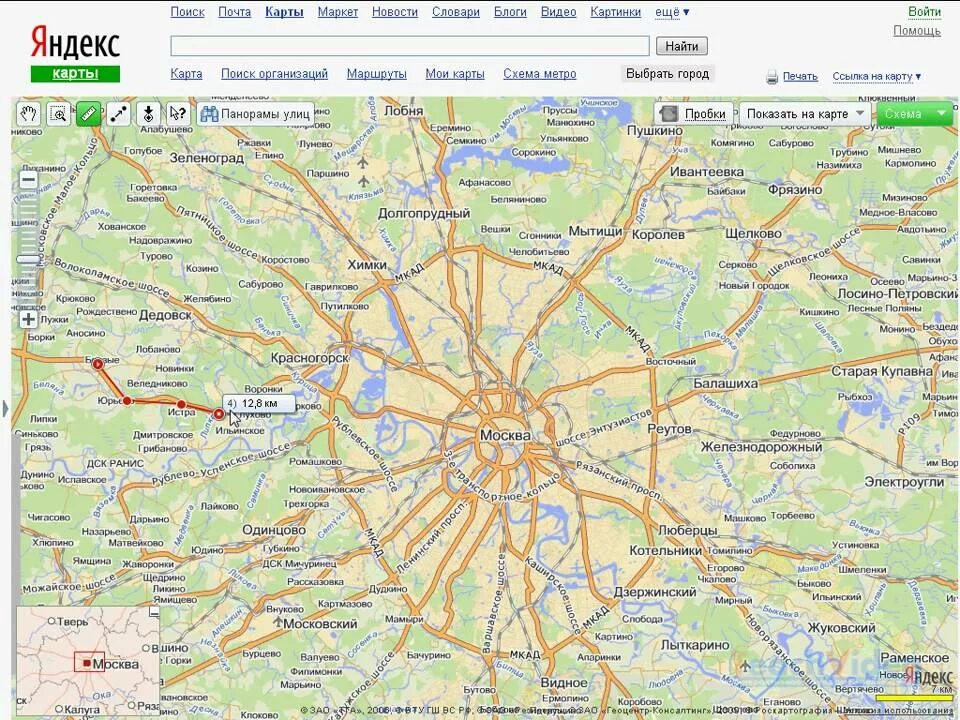960x720 pixels.
Task: Open the Почта link
Action: [234, 12]
